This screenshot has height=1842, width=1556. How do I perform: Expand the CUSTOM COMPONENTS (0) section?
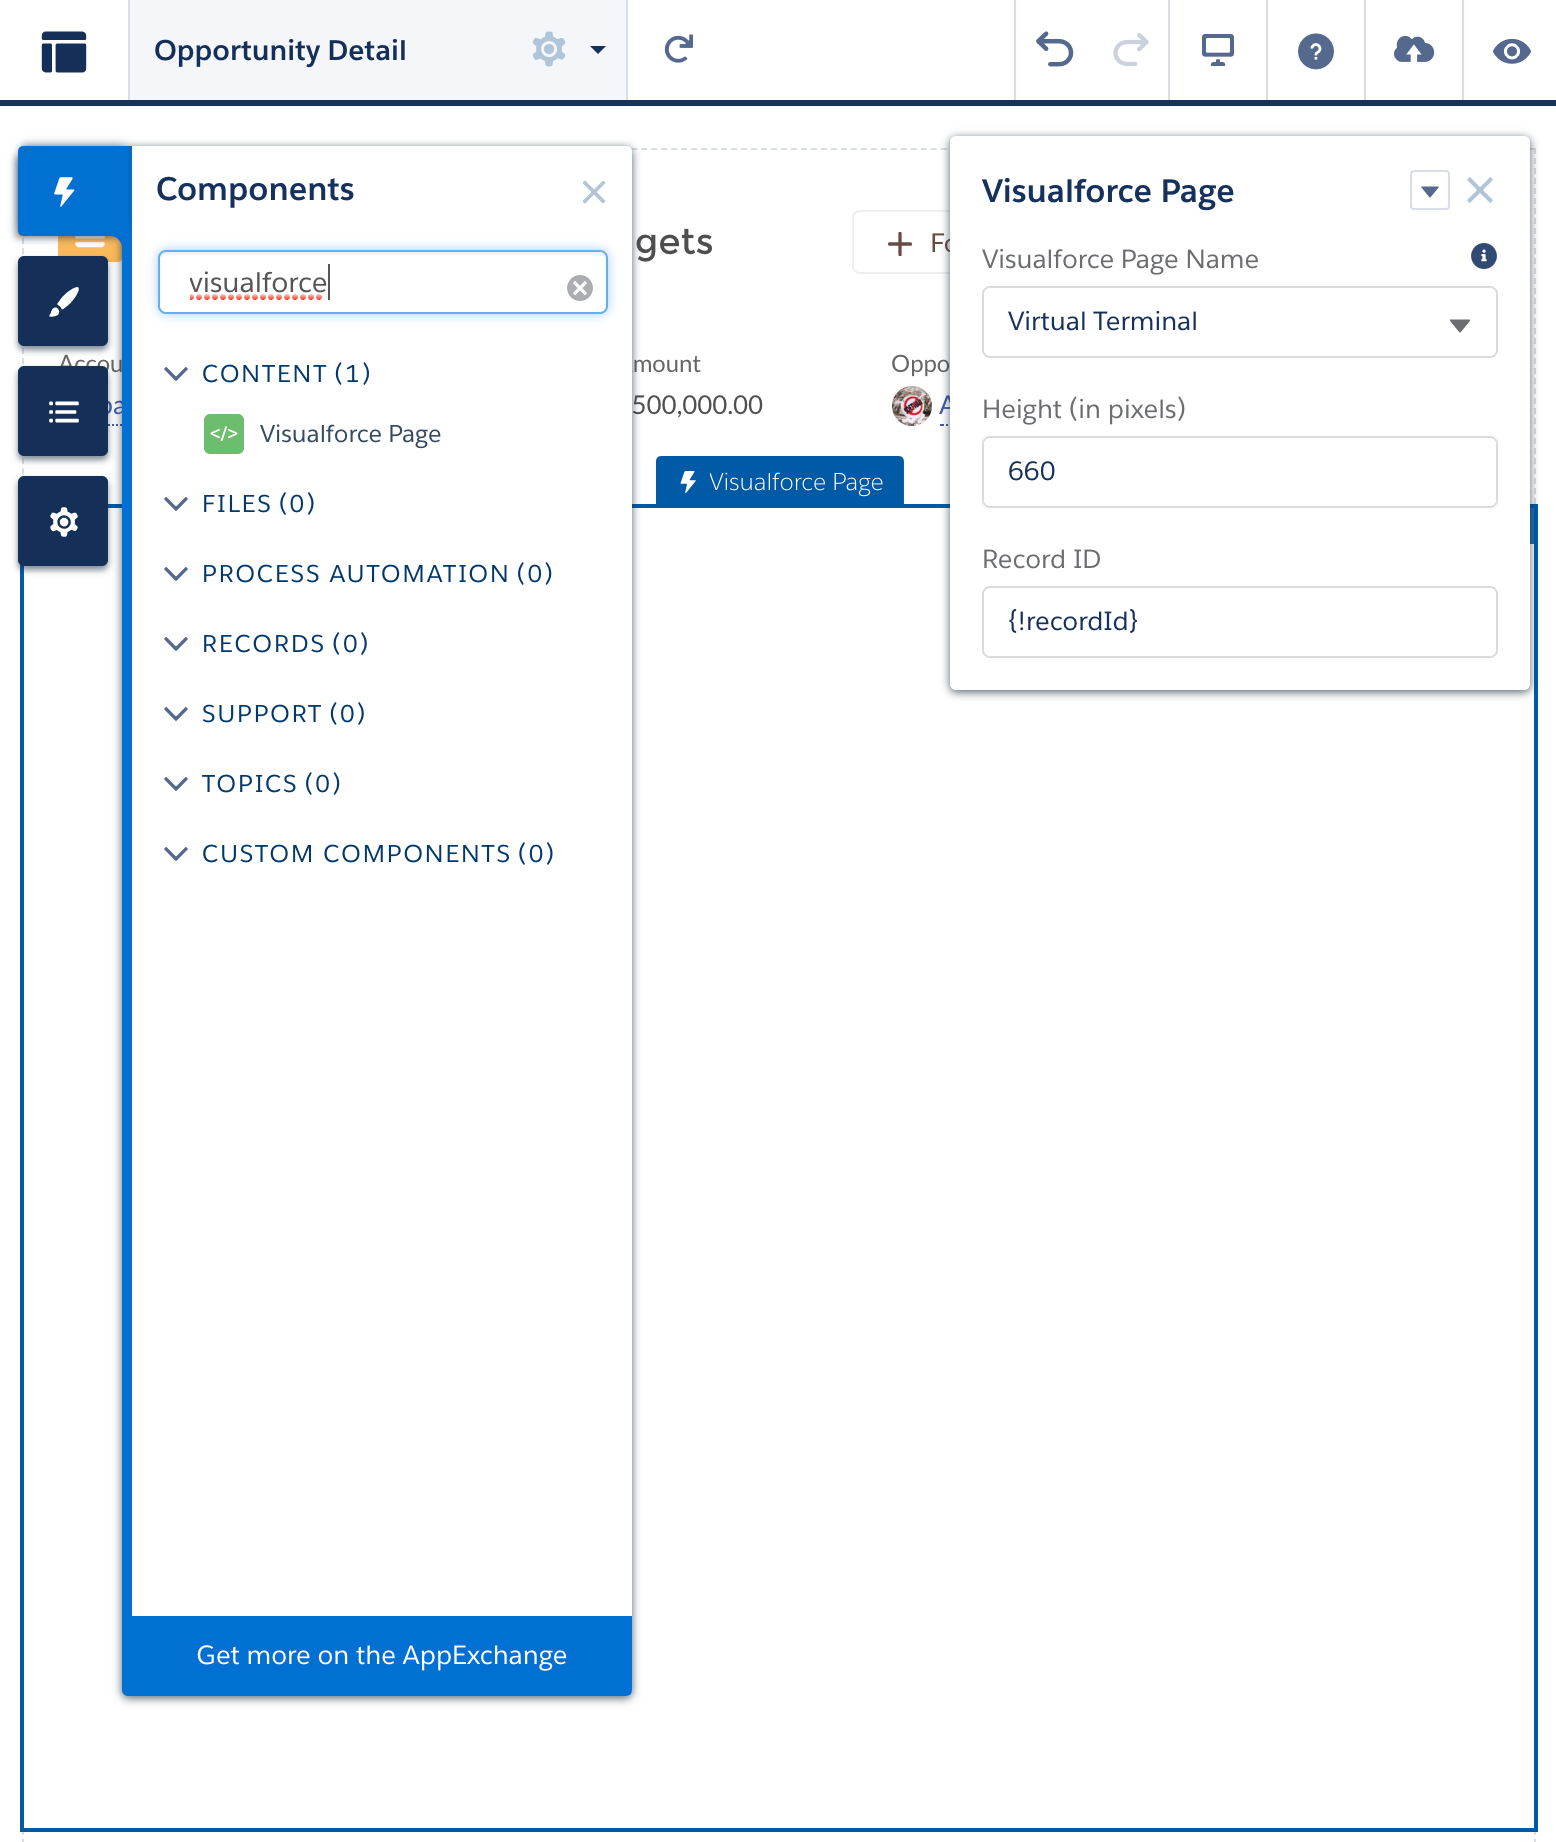tap(360, 853)
